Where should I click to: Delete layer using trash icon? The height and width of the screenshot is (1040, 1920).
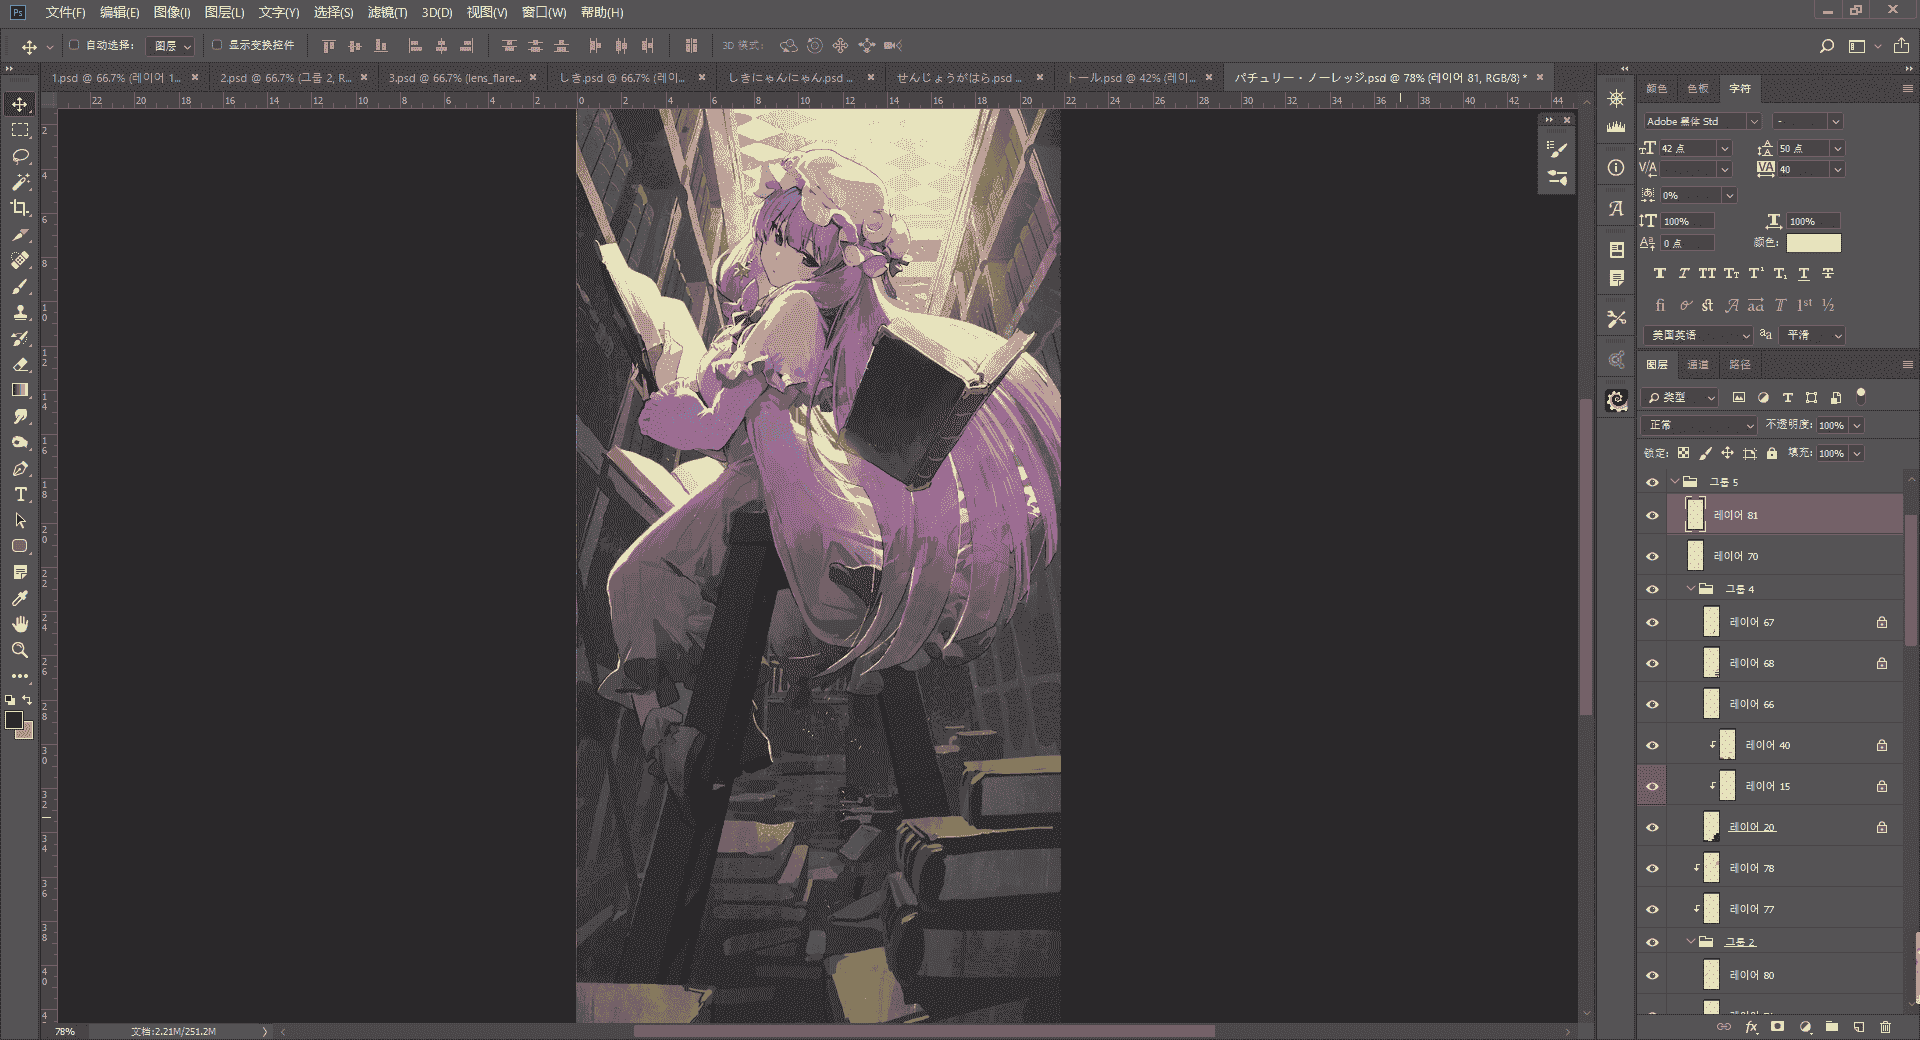[1885, 1027]
